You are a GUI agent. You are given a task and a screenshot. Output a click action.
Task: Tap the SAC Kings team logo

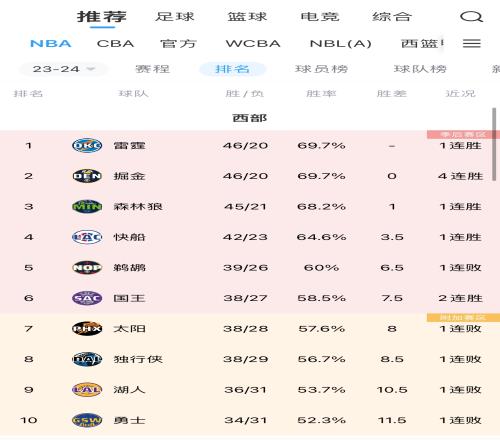[87, 298]
